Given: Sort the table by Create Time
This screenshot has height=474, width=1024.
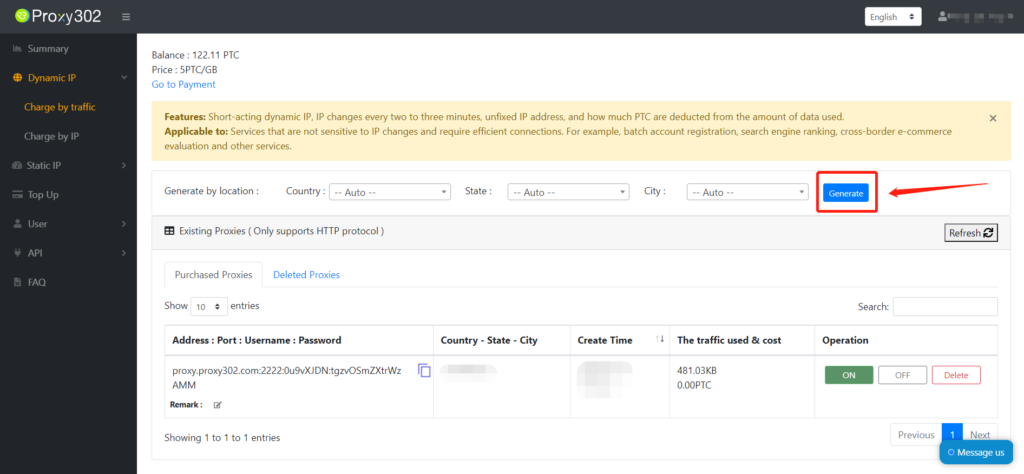Looking at the screenshot, I should click(x=659, y=340).
